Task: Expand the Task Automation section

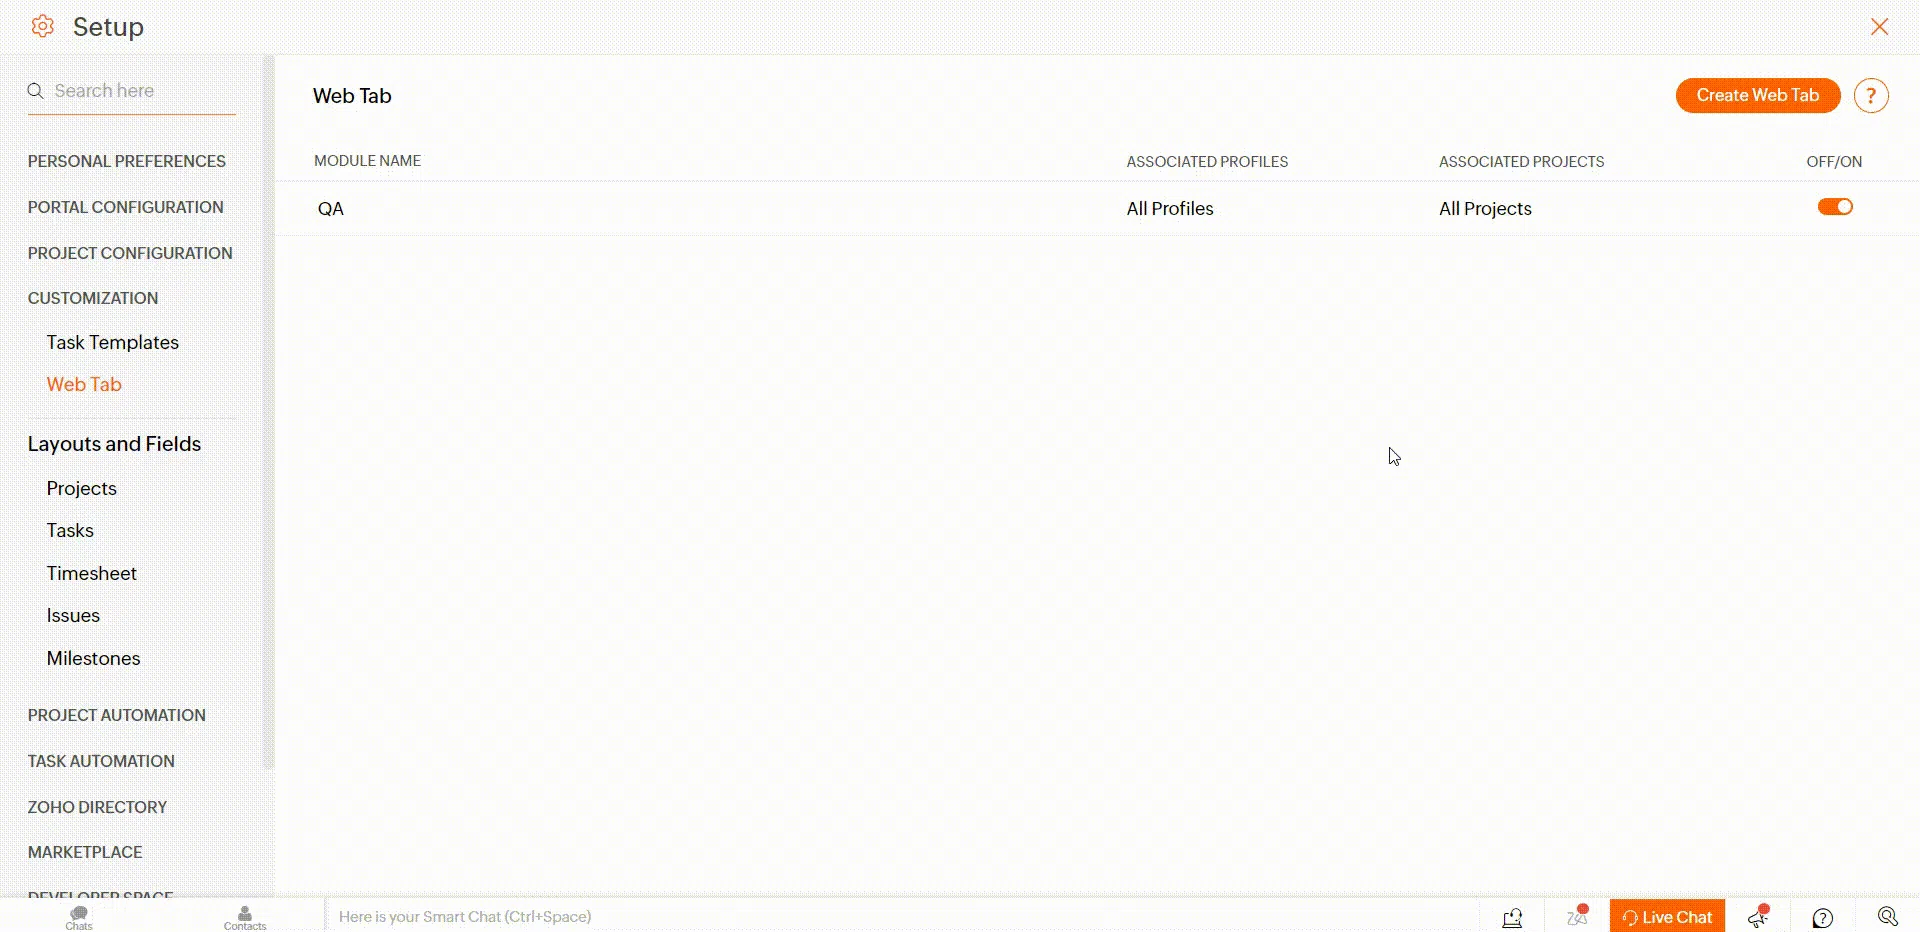Action: 101,761
